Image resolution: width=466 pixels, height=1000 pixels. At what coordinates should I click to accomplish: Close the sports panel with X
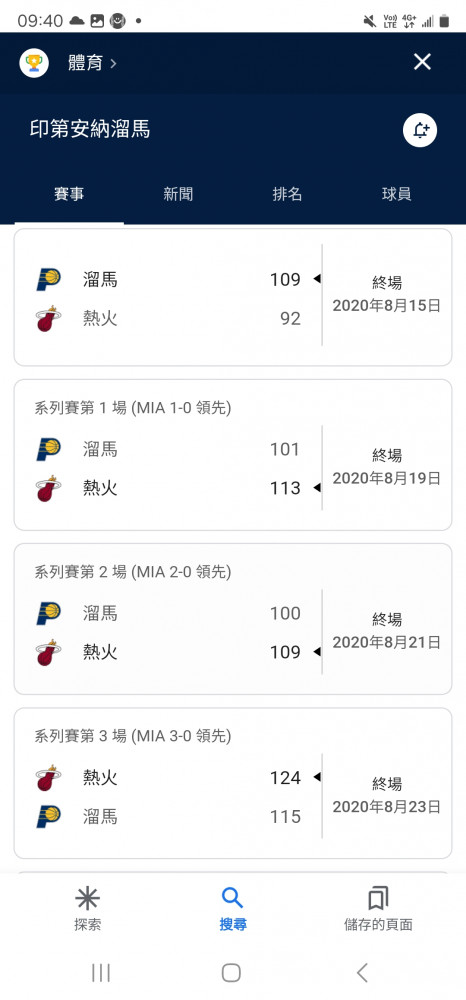pyautogui.click(x=422, y=62)
